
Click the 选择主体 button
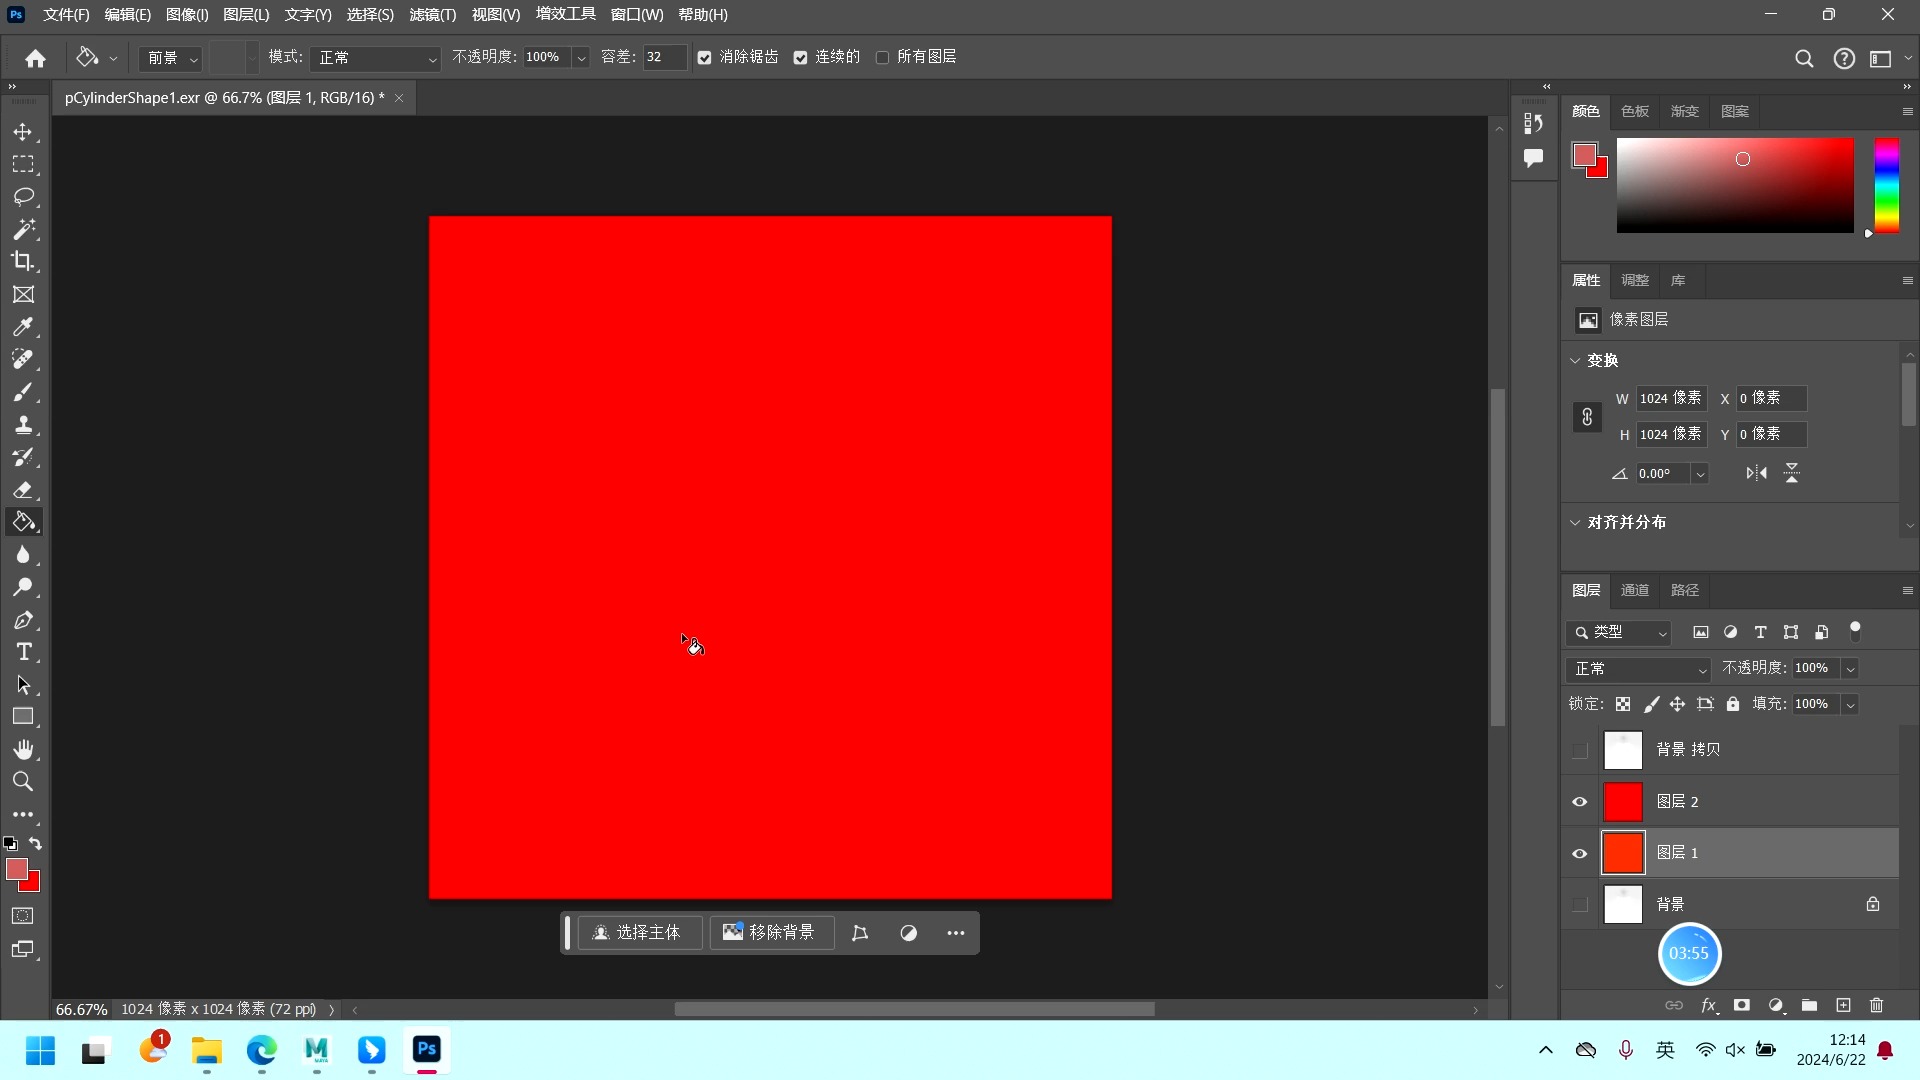point(640,933)
